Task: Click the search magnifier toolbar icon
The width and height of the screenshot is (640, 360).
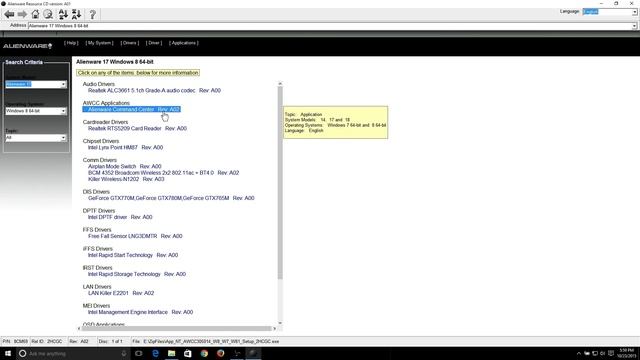Action: [x=48, y=14]
